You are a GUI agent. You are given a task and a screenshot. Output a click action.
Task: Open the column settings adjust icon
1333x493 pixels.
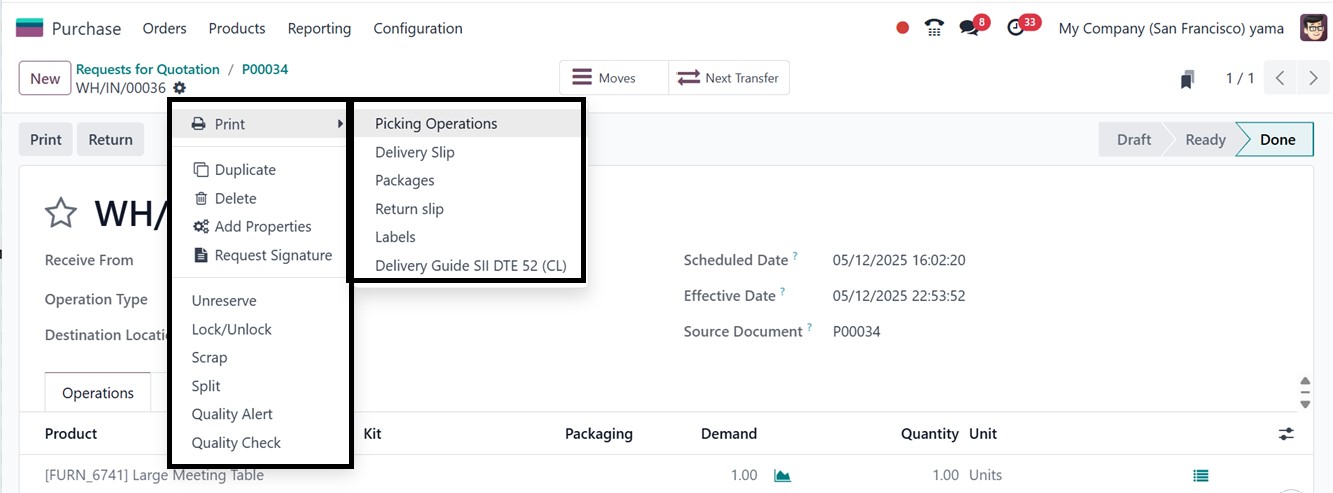1286,434
